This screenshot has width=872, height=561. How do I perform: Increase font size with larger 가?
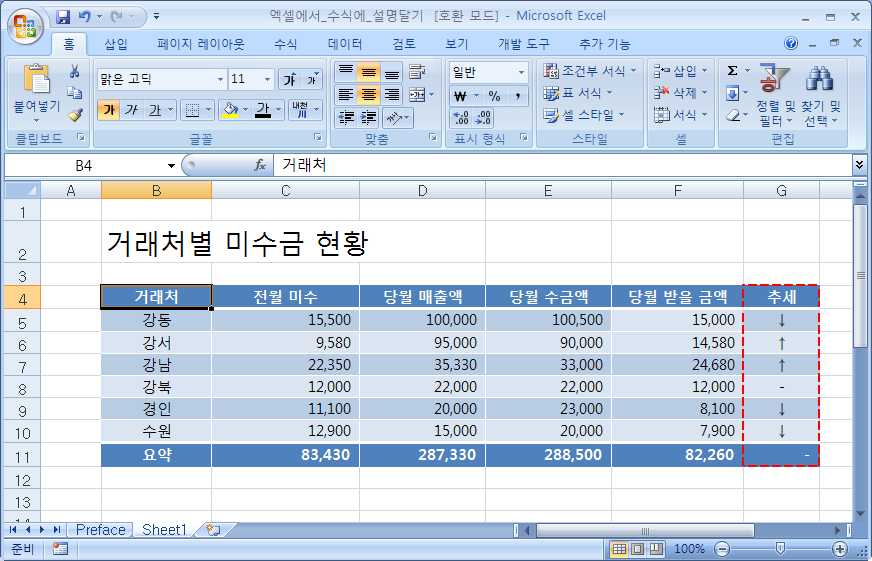coord(290,80)
